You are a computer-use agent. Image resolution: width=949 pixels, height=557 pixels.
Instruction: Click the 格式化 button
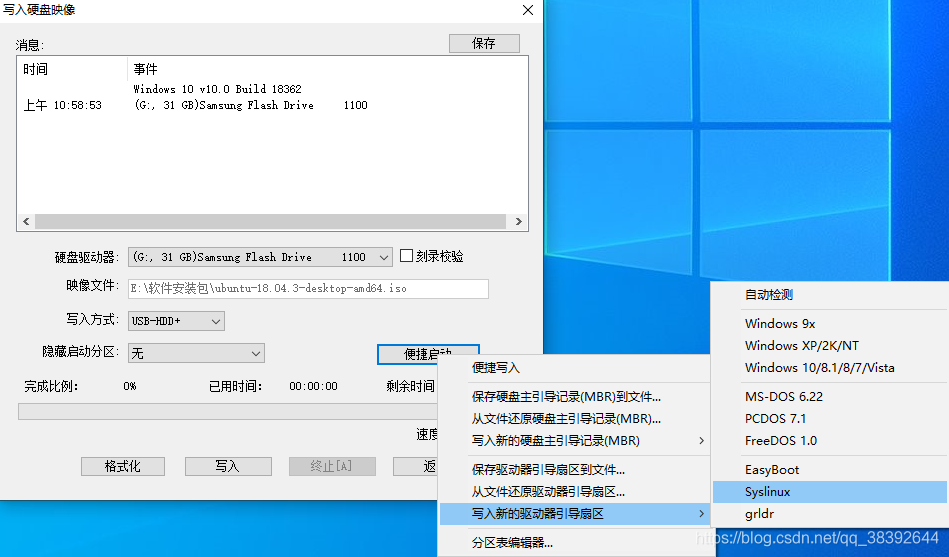pos(123,466)
